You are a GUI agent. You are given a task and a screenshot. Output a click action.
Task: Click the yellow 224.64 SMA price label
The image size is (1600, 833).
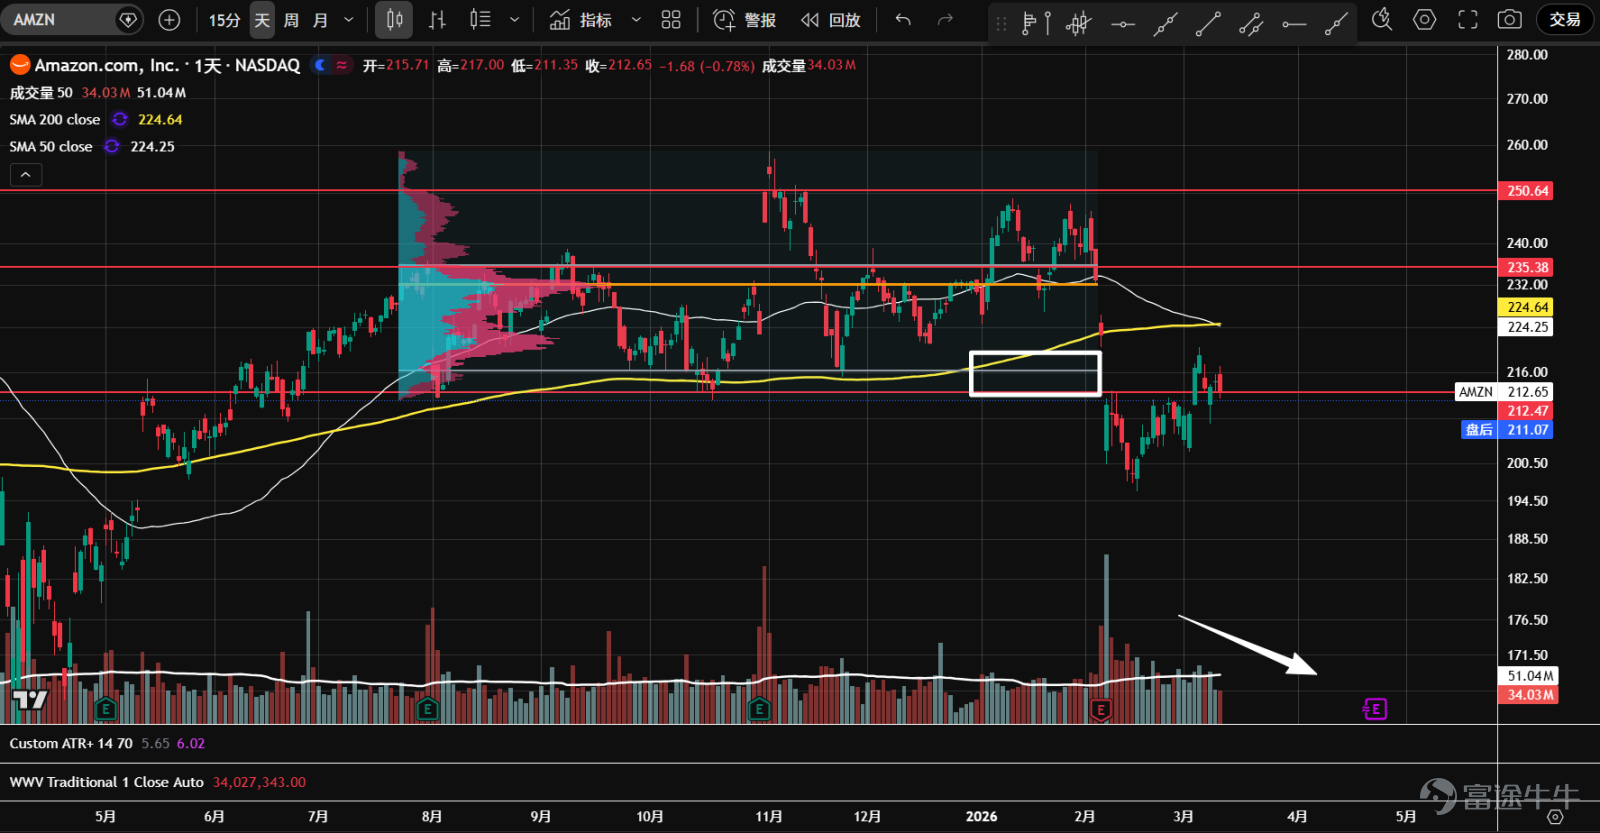tap(1528, 307)
